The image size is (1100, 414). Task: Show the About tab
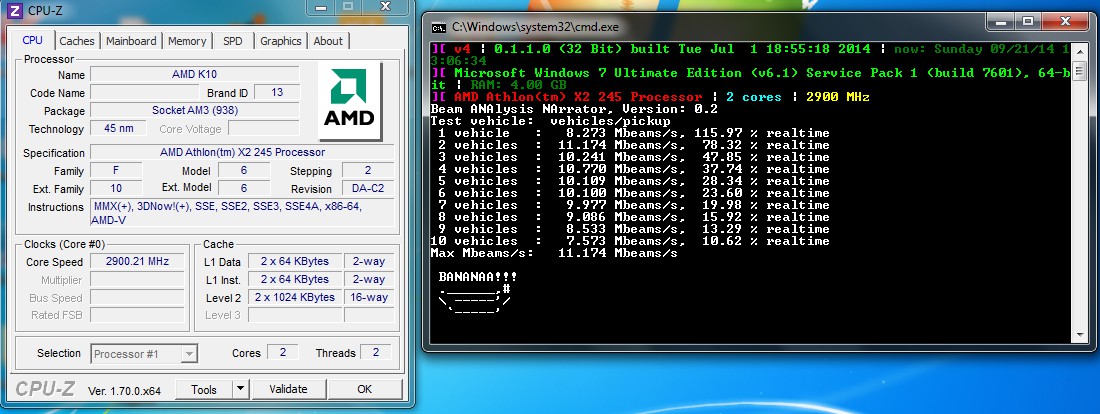[328, 41]
